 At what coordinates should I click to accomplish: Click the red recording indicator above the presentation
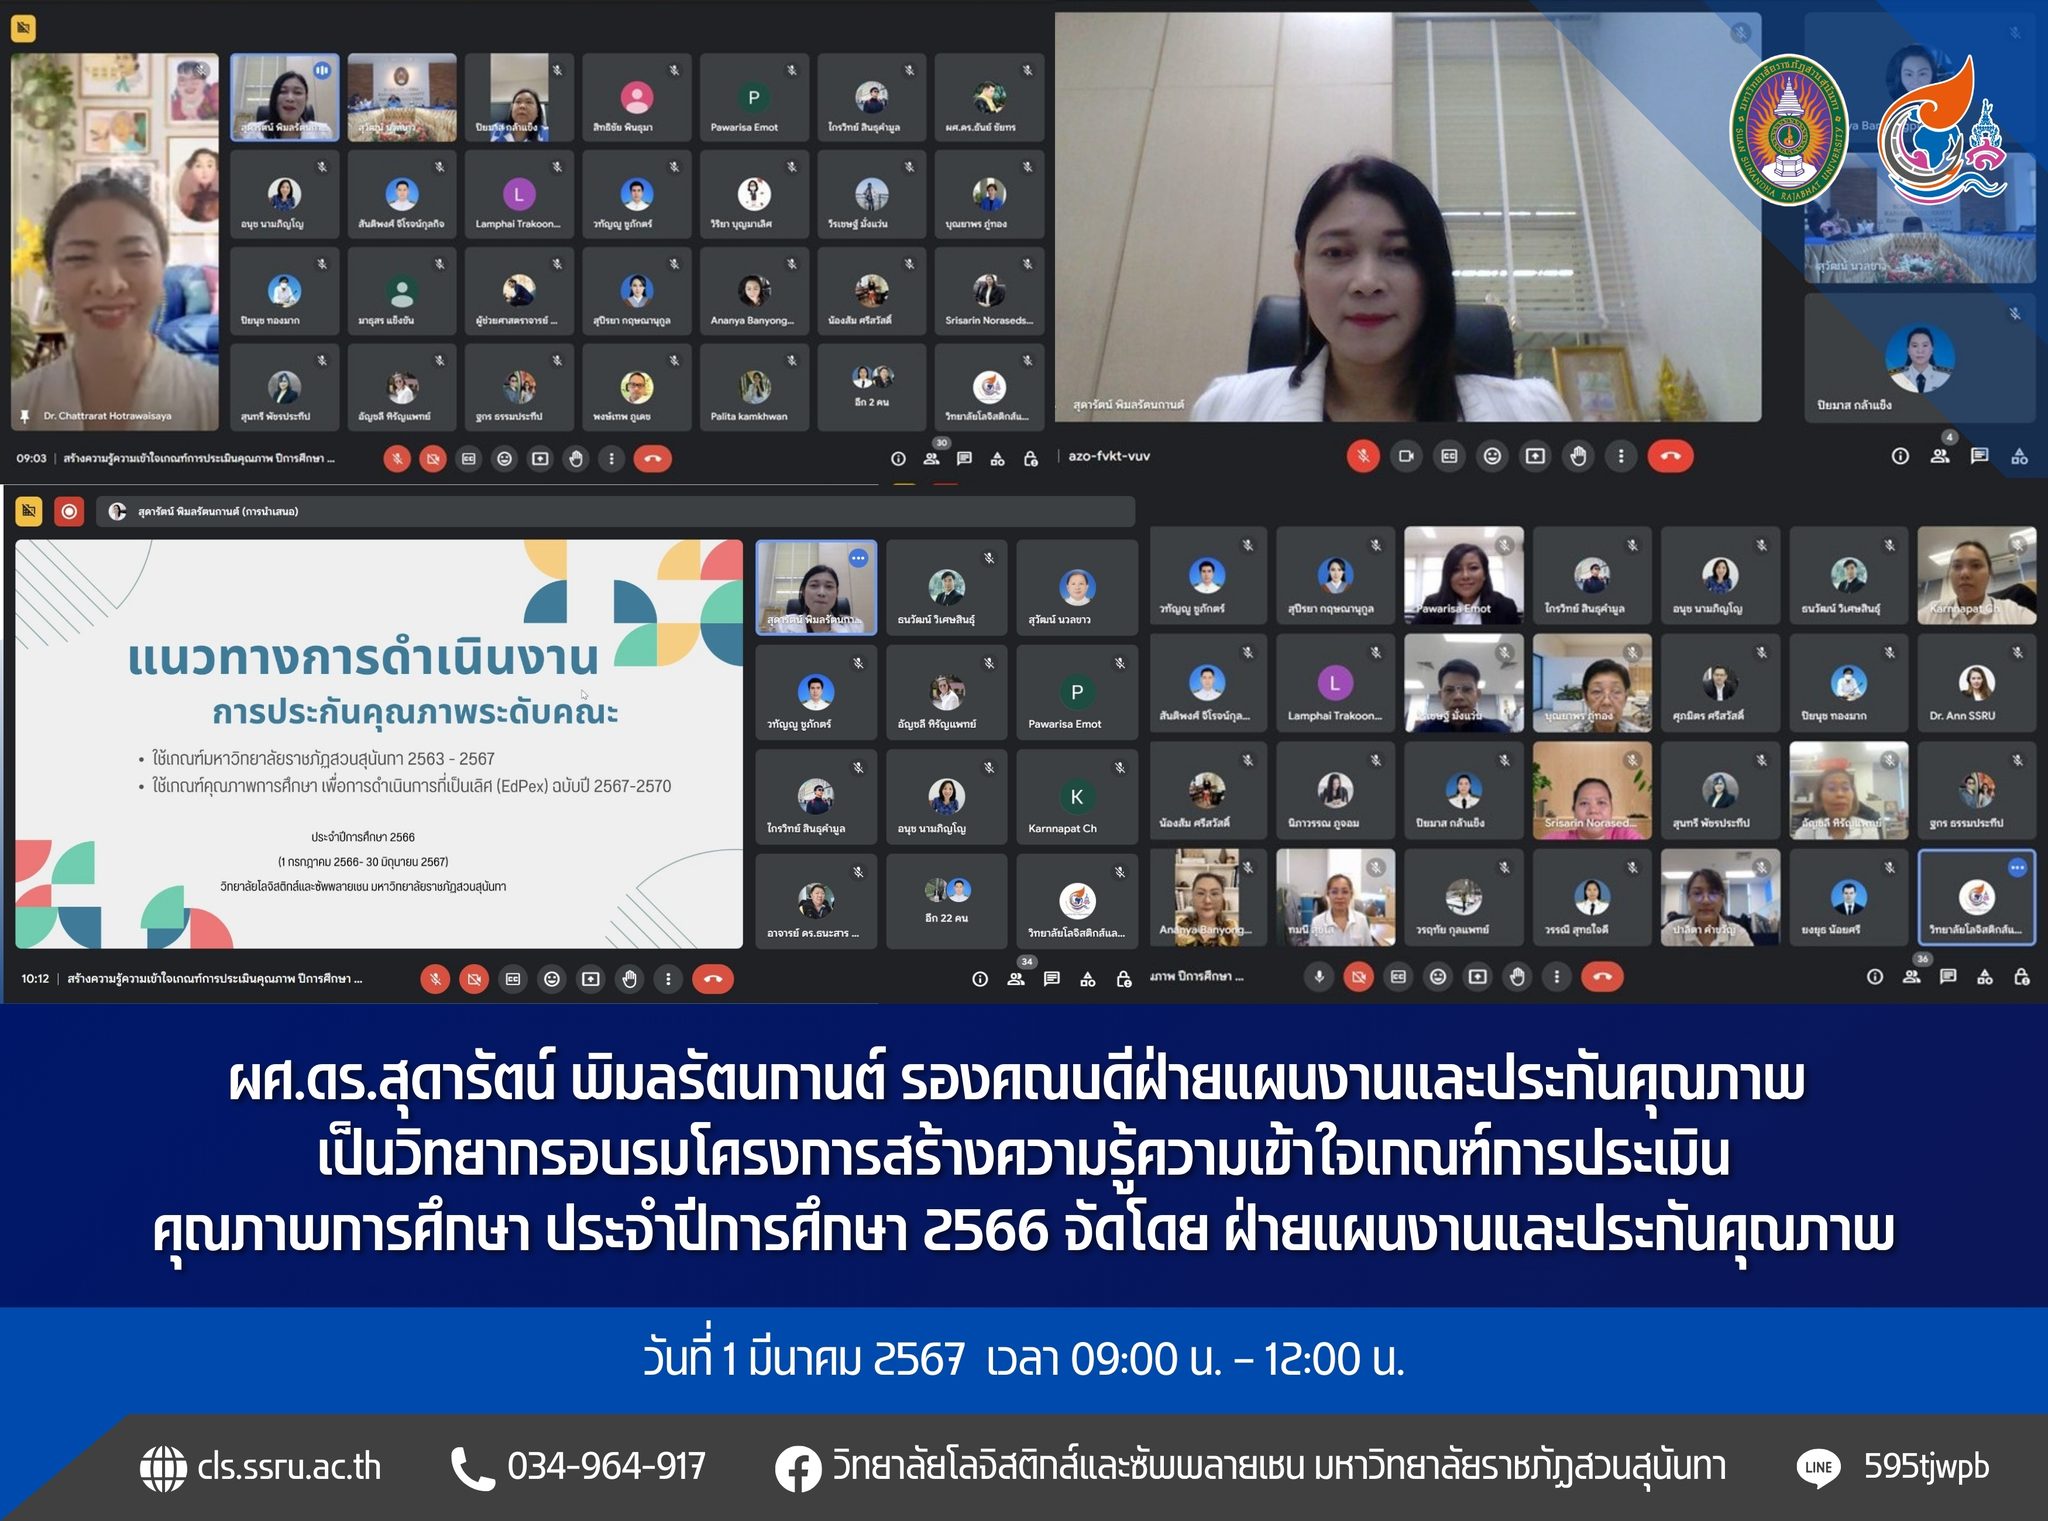(x=69, y=512)
